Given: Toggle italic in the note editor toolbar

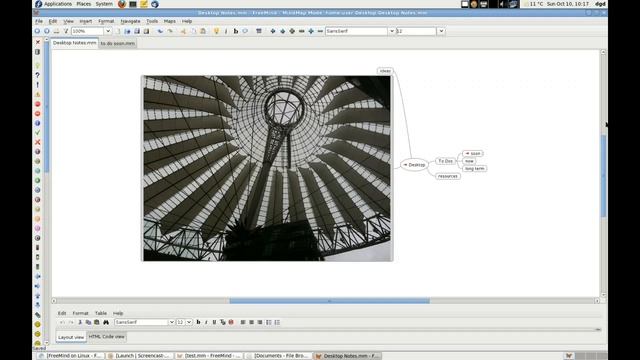Looking at the screenshot, I should (x=206, y=322).
